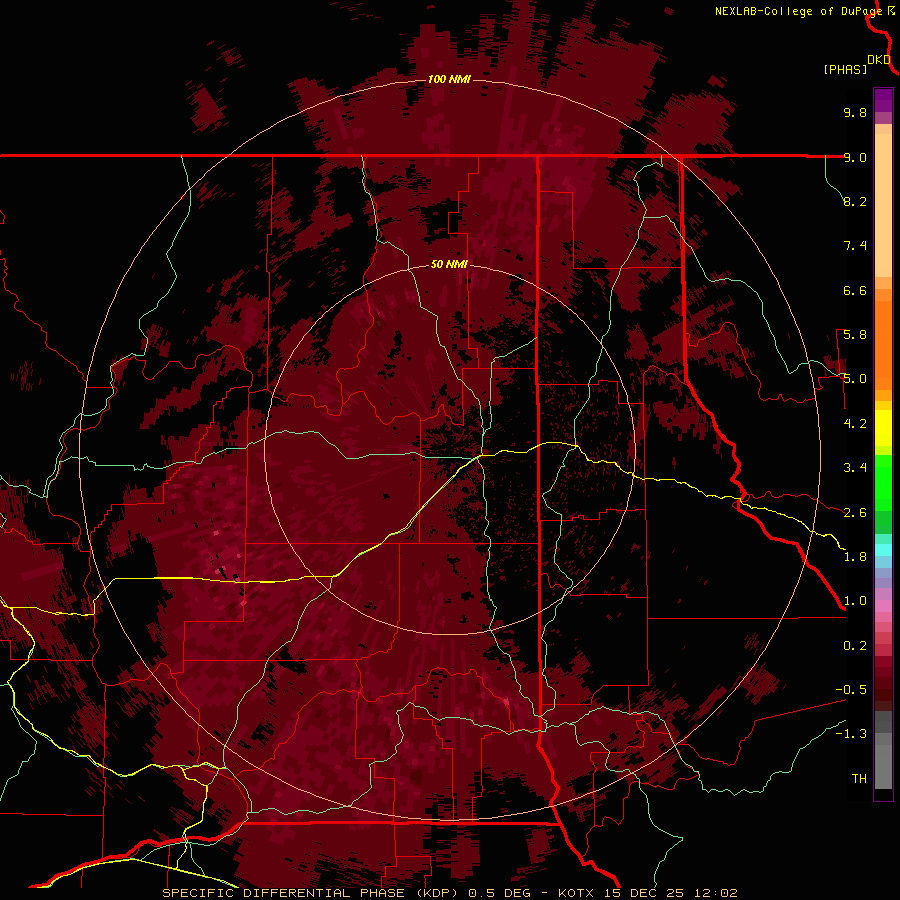Click the -1.3 scale value
The height and width of the screenshot is (900, 900).
pos(851,734)
